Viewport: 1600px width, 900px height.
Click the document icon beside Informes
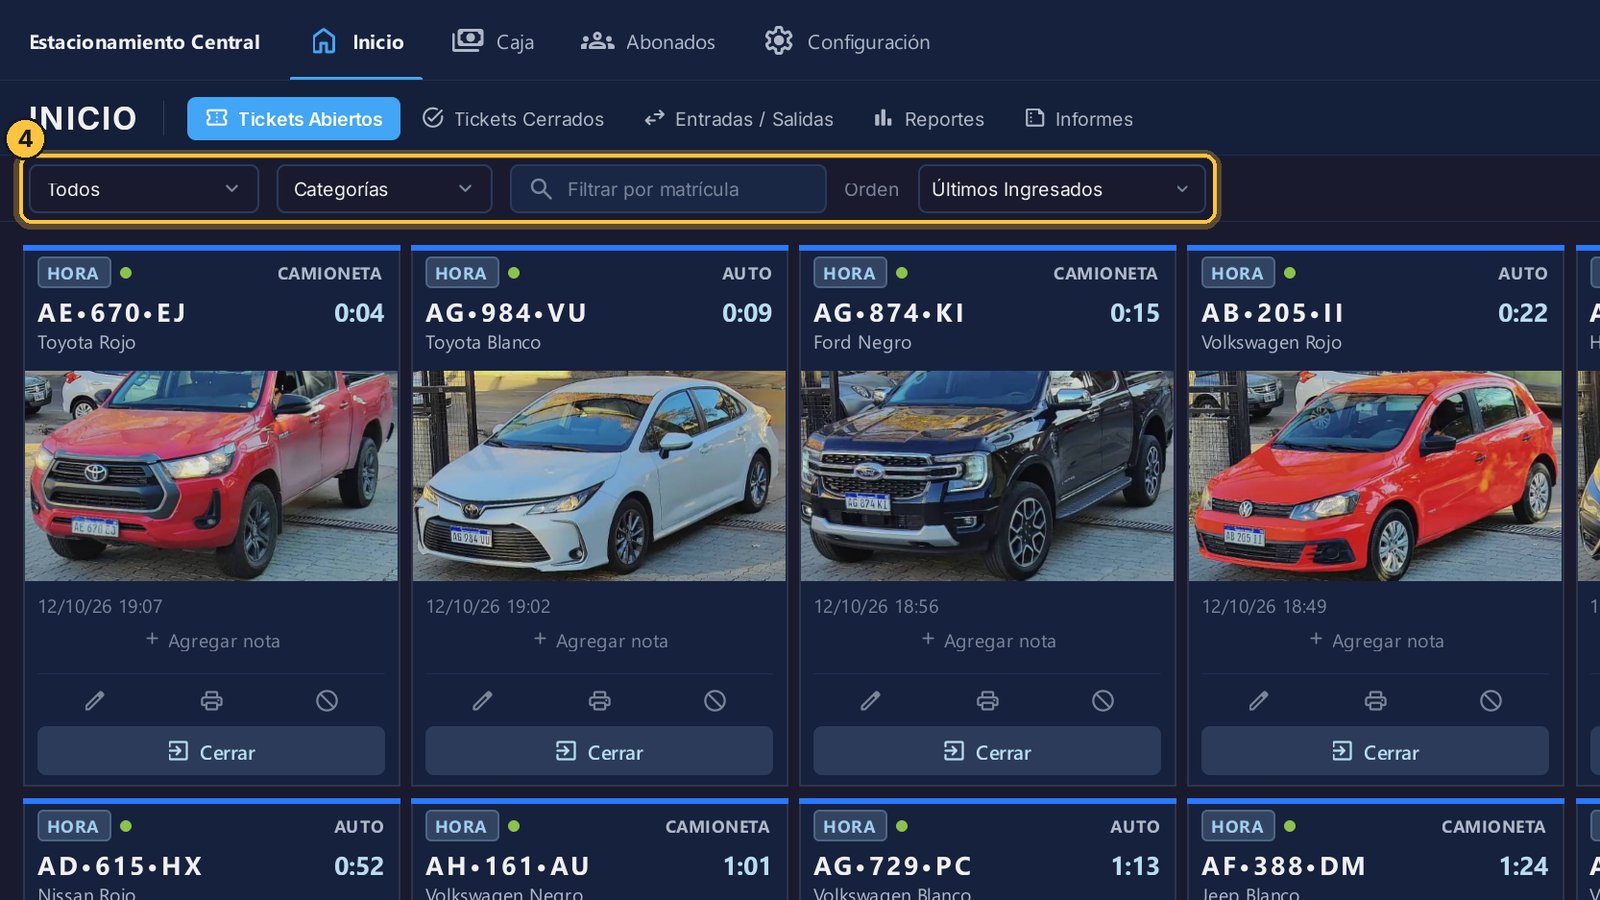1034,118
